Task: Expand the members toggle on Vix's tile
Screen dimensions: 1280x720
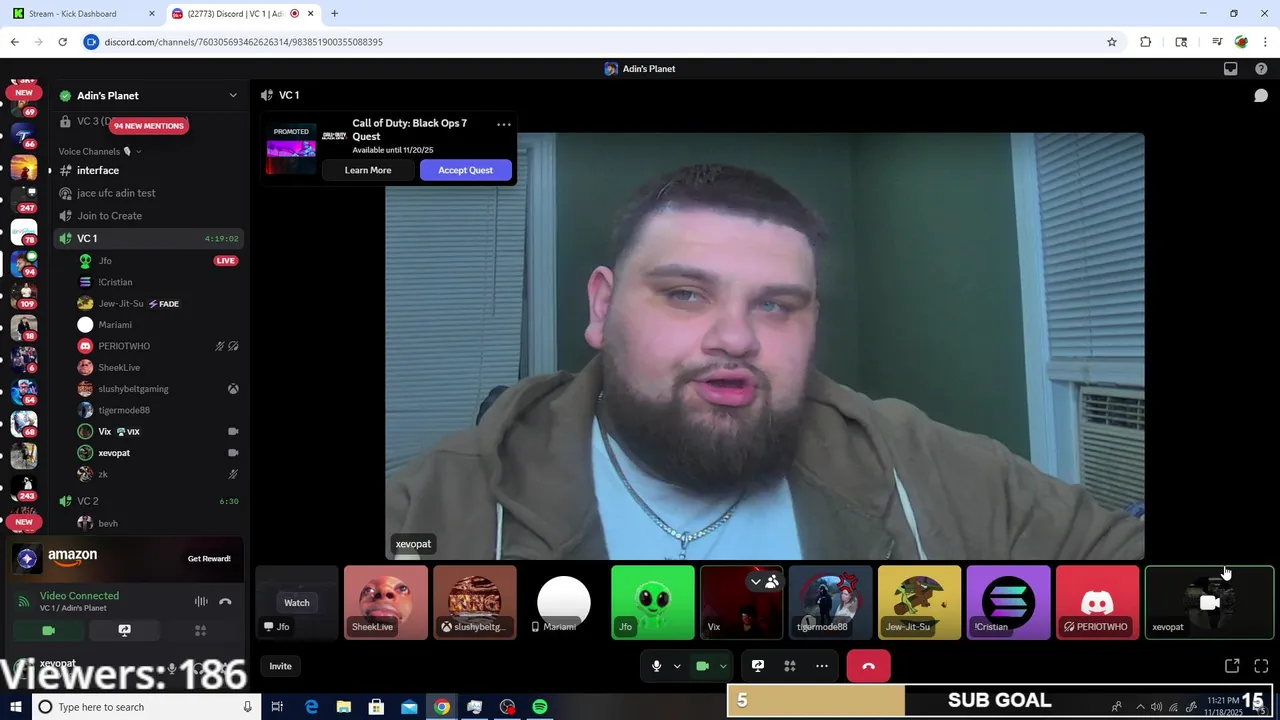Action: (765, 581)
